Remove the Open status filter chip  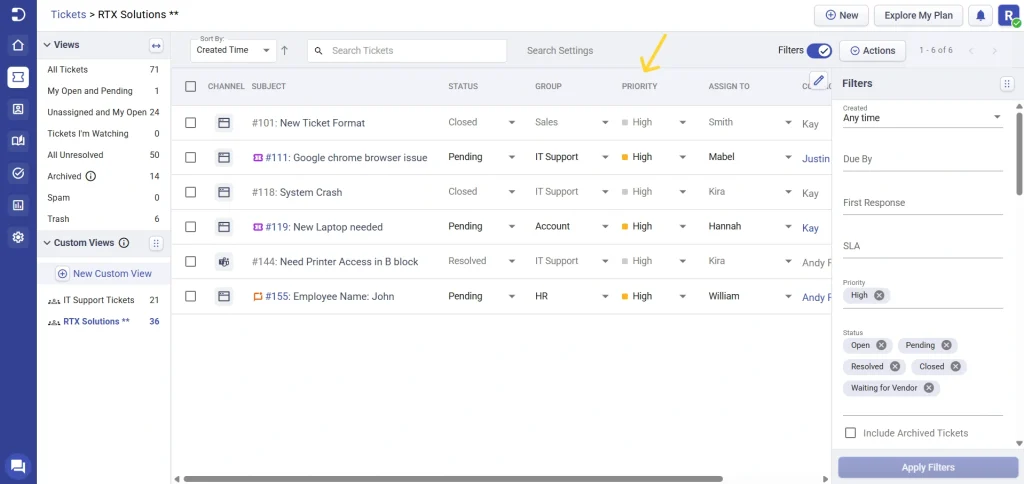click(x=881, y=345)
